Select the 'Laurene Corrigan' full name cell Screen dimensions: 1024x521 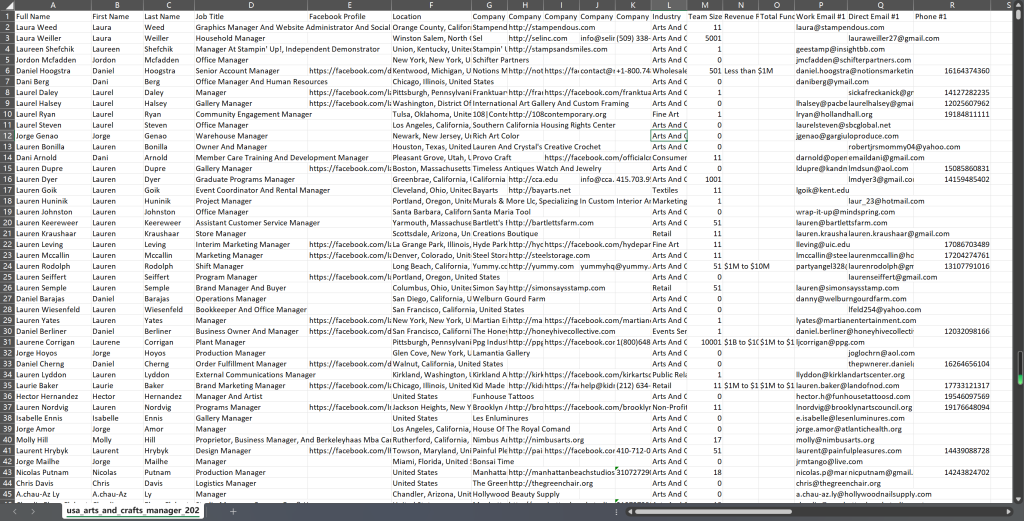click(52, 342)
